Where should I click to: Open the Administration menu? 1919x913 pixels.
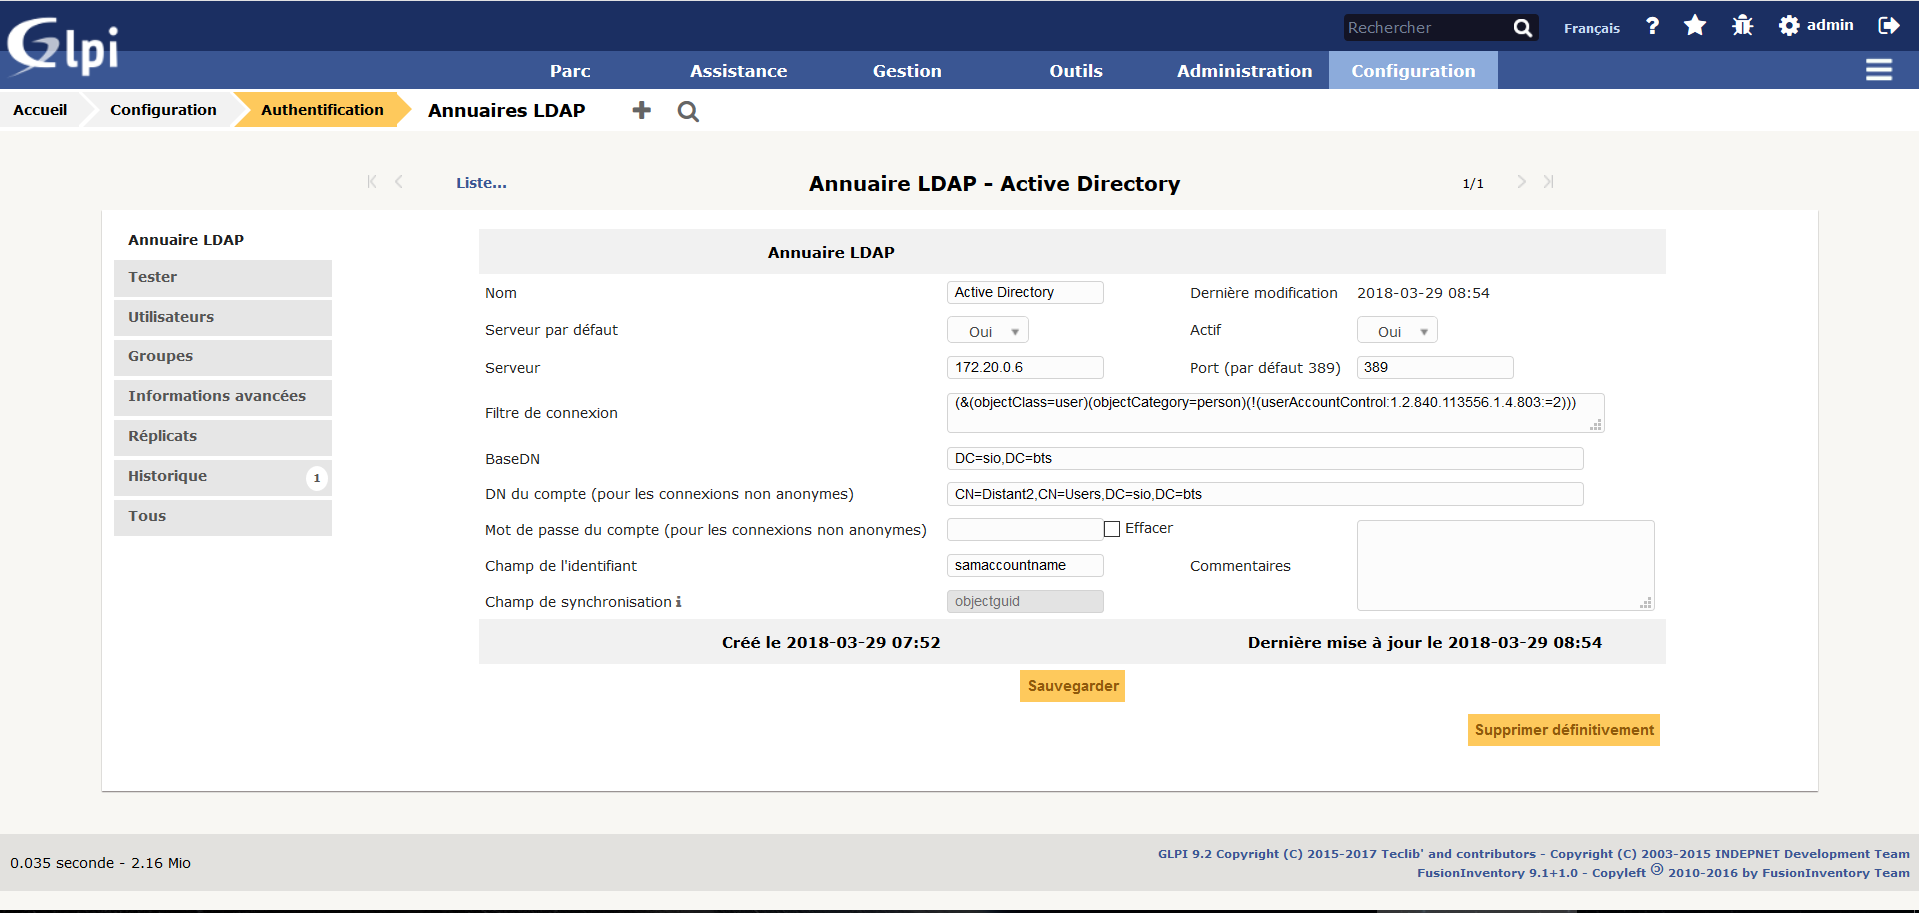1244,71
